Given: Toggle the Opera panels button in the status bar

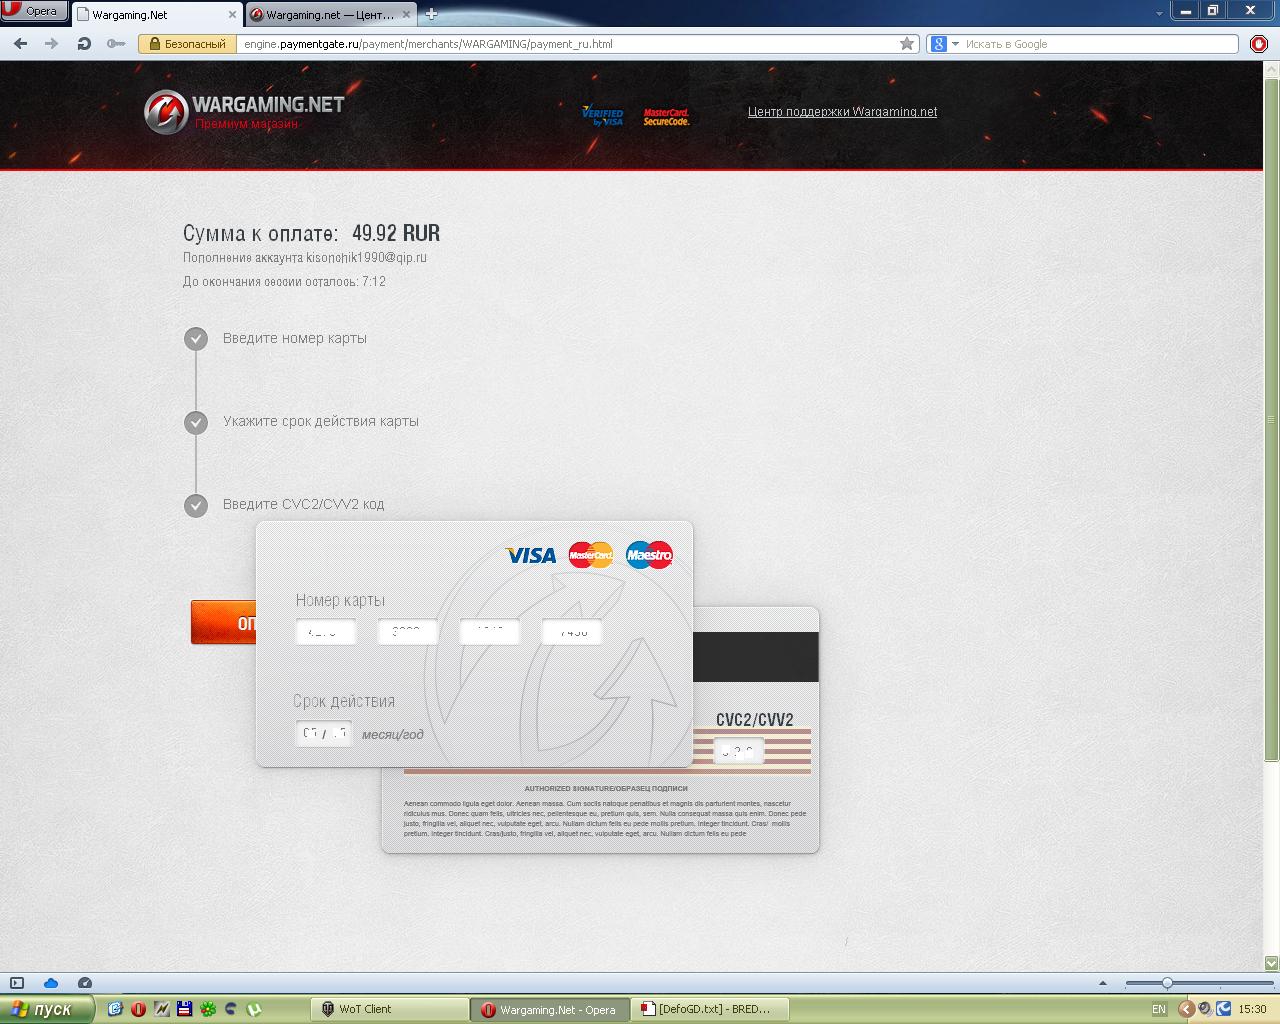Looking at the screenshot, I should coord(16,983).
